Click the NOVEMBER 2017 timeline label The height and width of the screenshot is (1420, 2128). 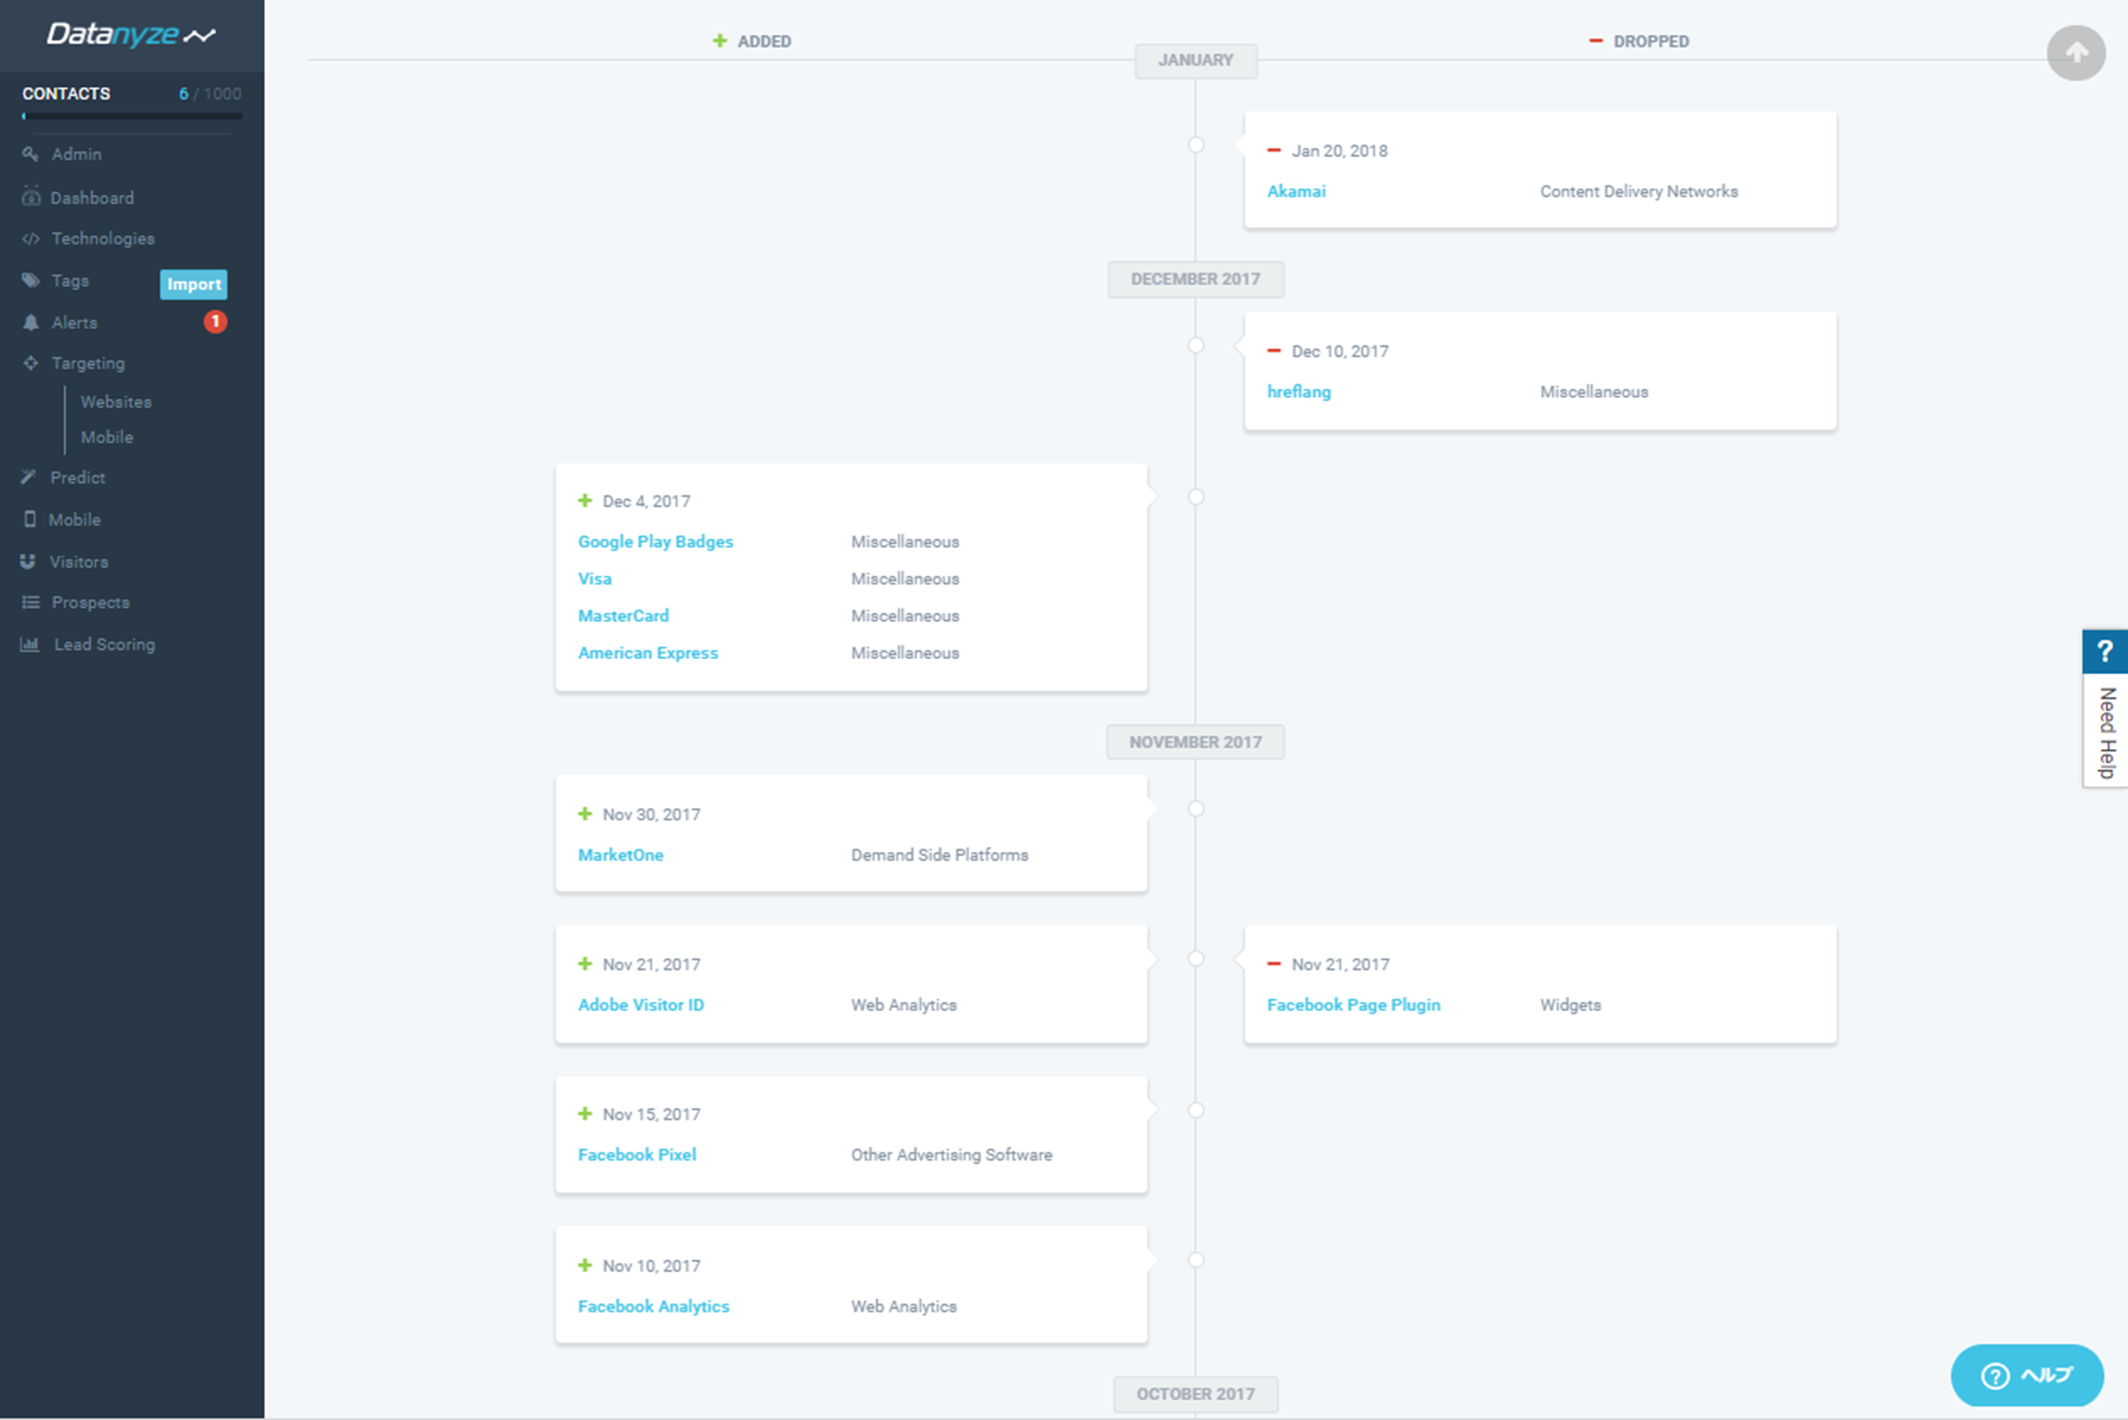tap(1196, 742)
